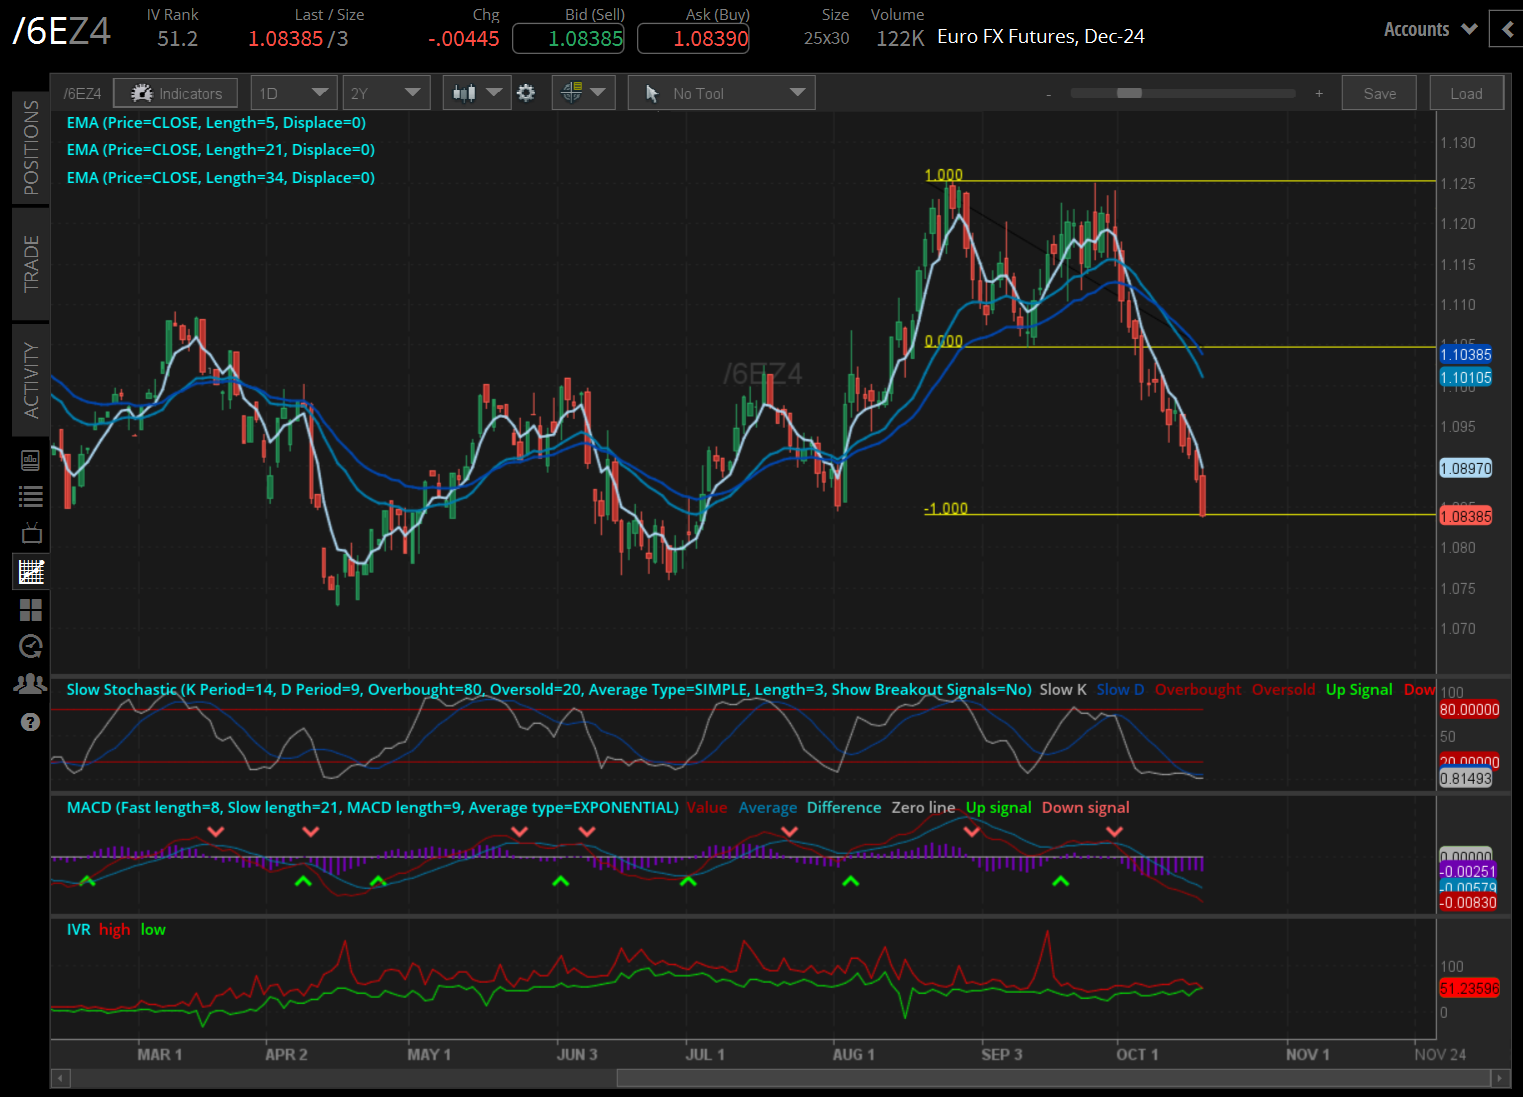Open the book chart icon in sidebar
Viewport: 1523px width, 1097px height.
click(31, 460)
